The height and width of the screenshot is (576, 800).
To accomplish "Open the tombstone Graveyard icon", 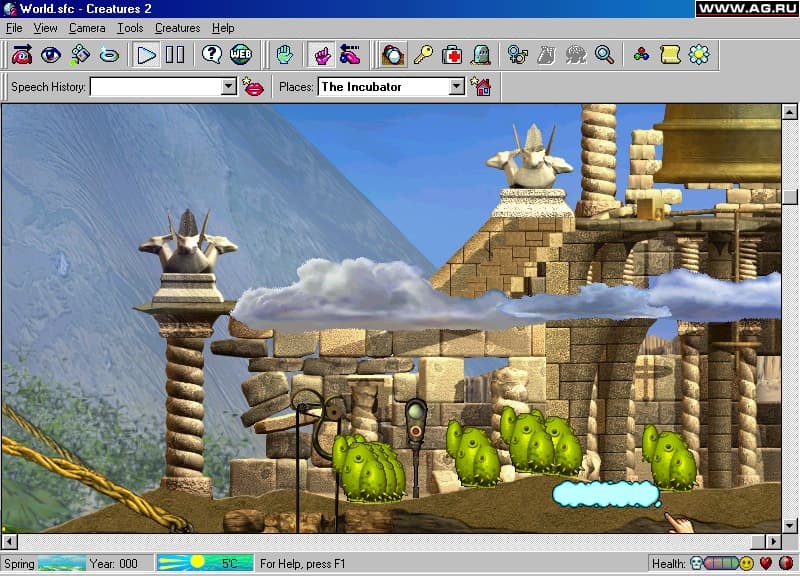I will tap(481, 55).
